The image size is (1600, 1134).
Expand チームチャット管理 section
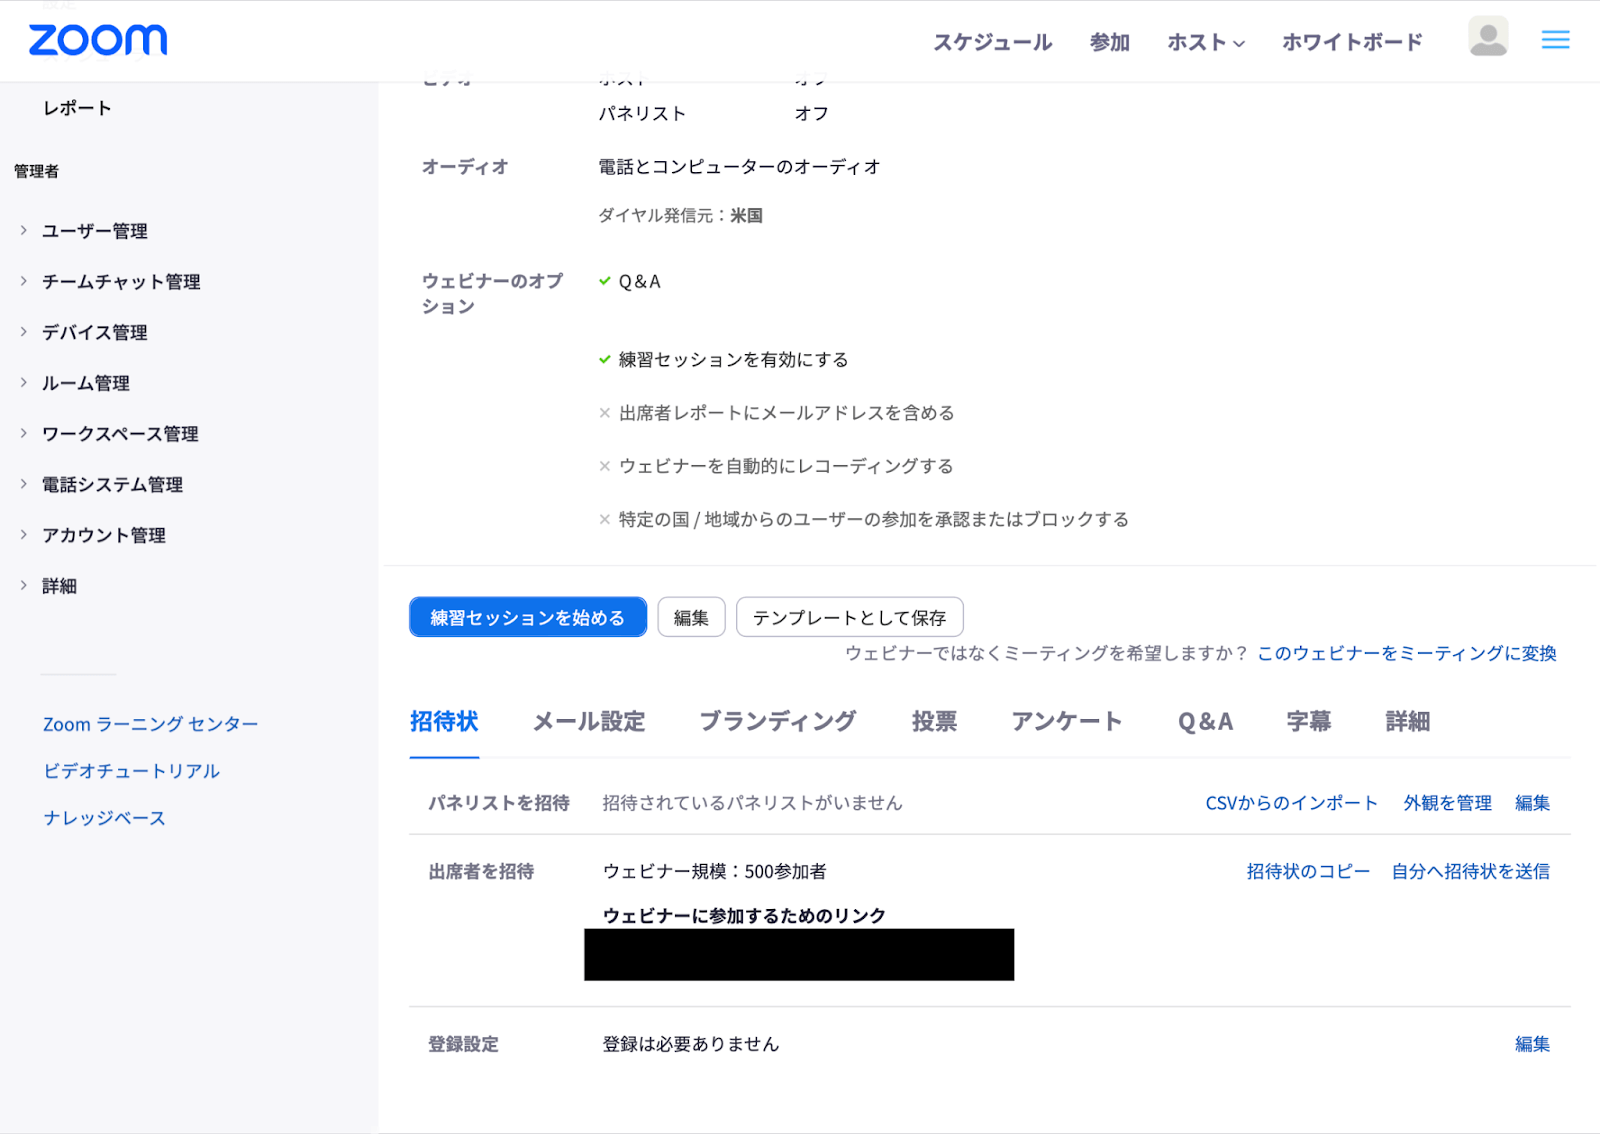[x=120, y=282]
